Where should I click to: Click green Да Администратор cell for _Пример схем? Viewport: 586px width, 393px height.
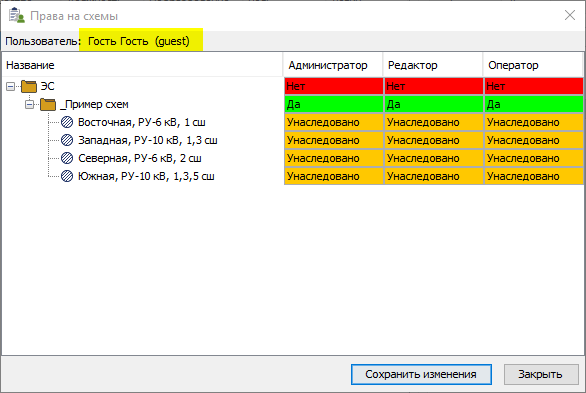[x=334, y=104]
